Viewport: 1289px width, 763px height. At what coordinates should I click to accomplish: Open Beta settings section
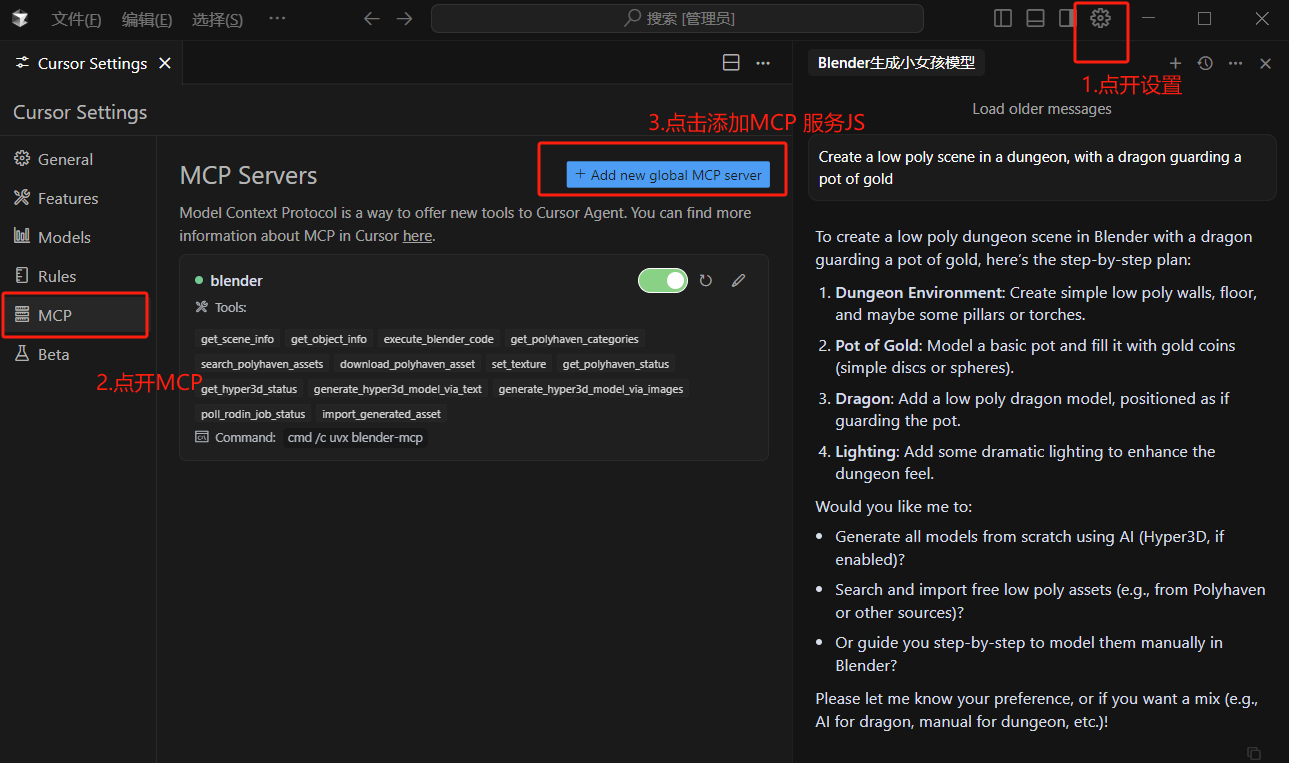pos(54,354)
